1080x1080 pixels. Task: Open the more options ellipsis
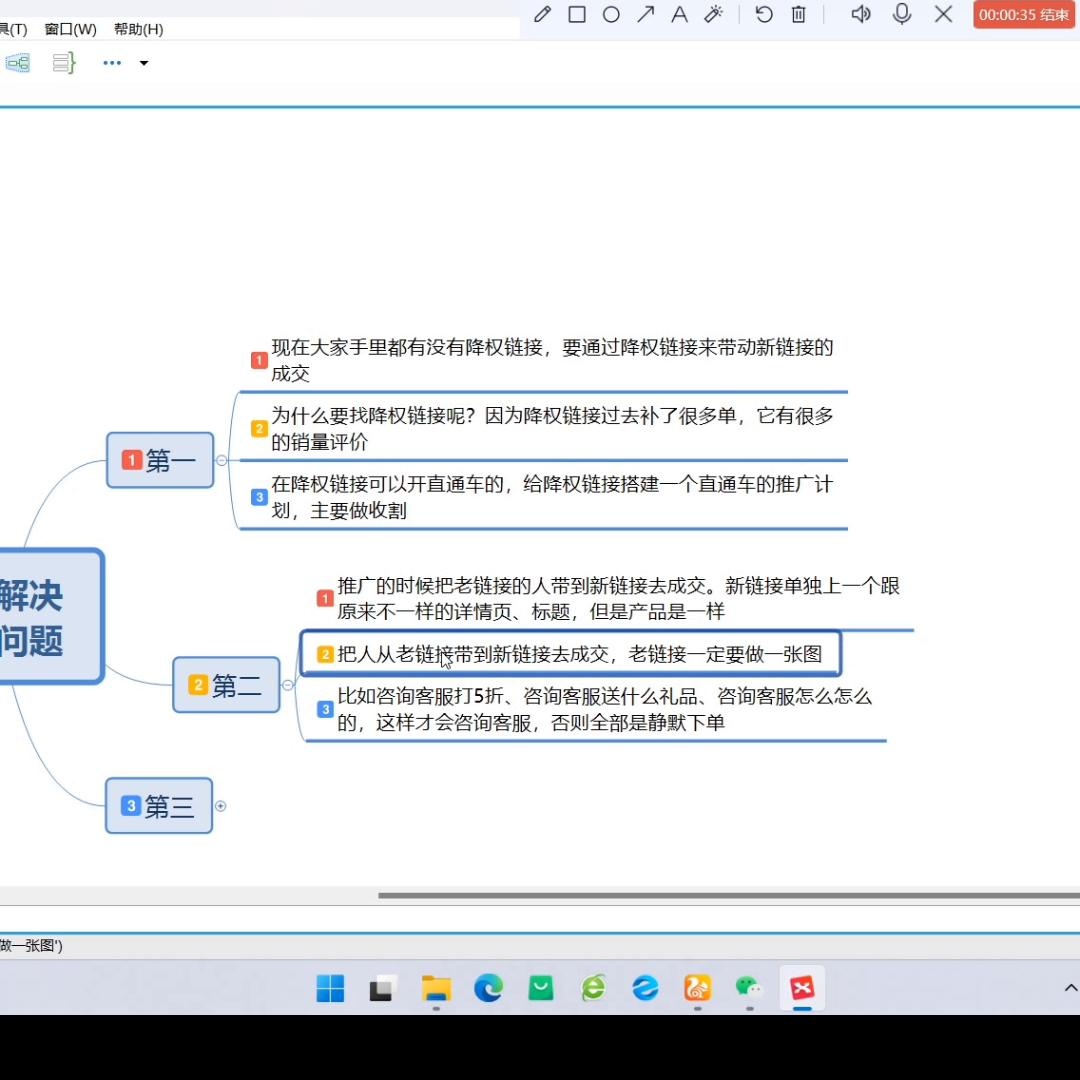click(112, 63)
